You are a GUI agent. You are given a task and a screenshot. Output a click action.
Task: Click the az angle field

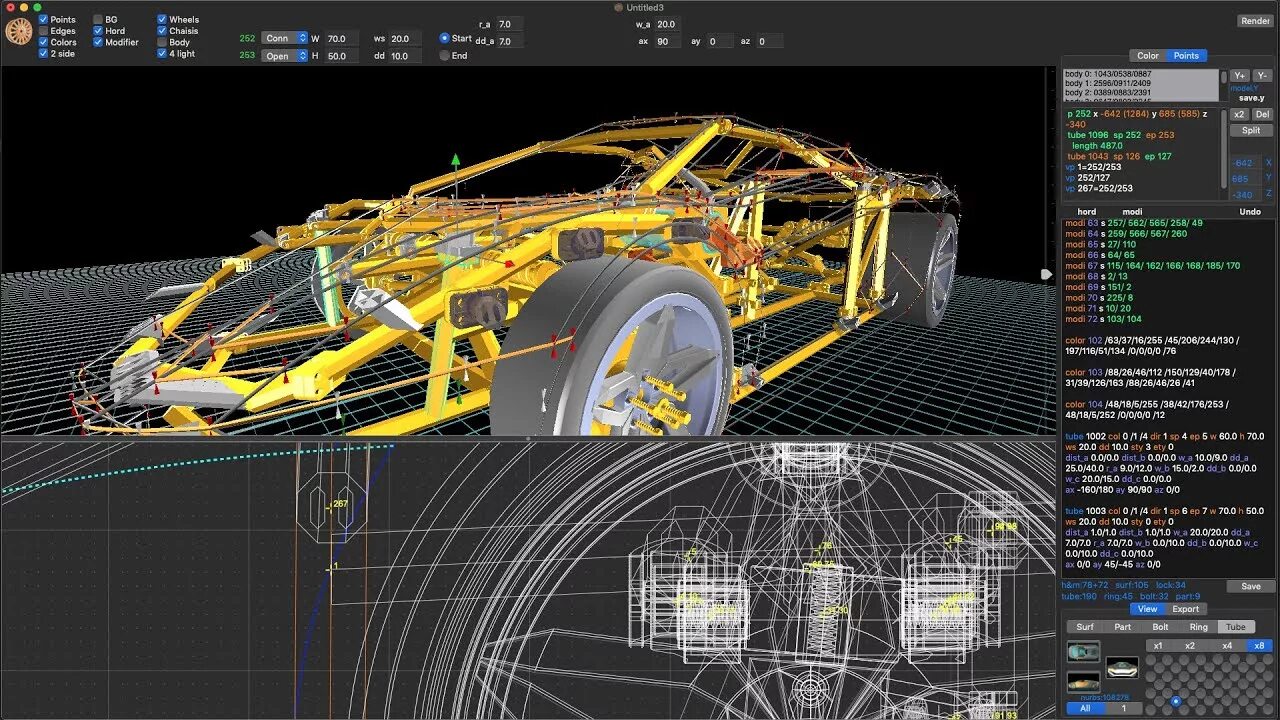click(x=768, y=42)
